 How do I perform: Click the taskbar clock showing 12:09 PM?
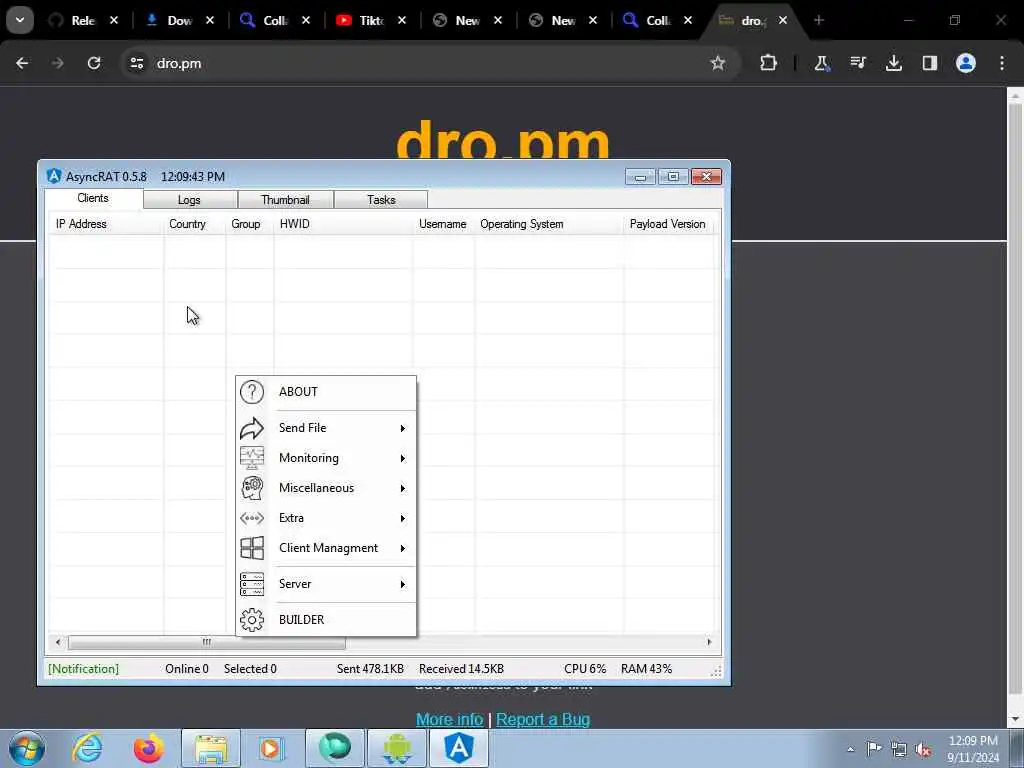point(972,749)
